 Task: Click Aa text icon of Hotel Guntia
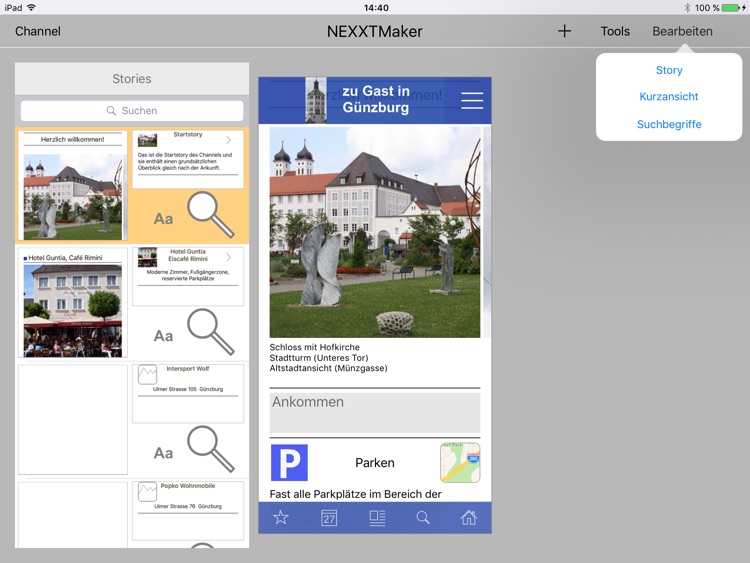point(163,336)
